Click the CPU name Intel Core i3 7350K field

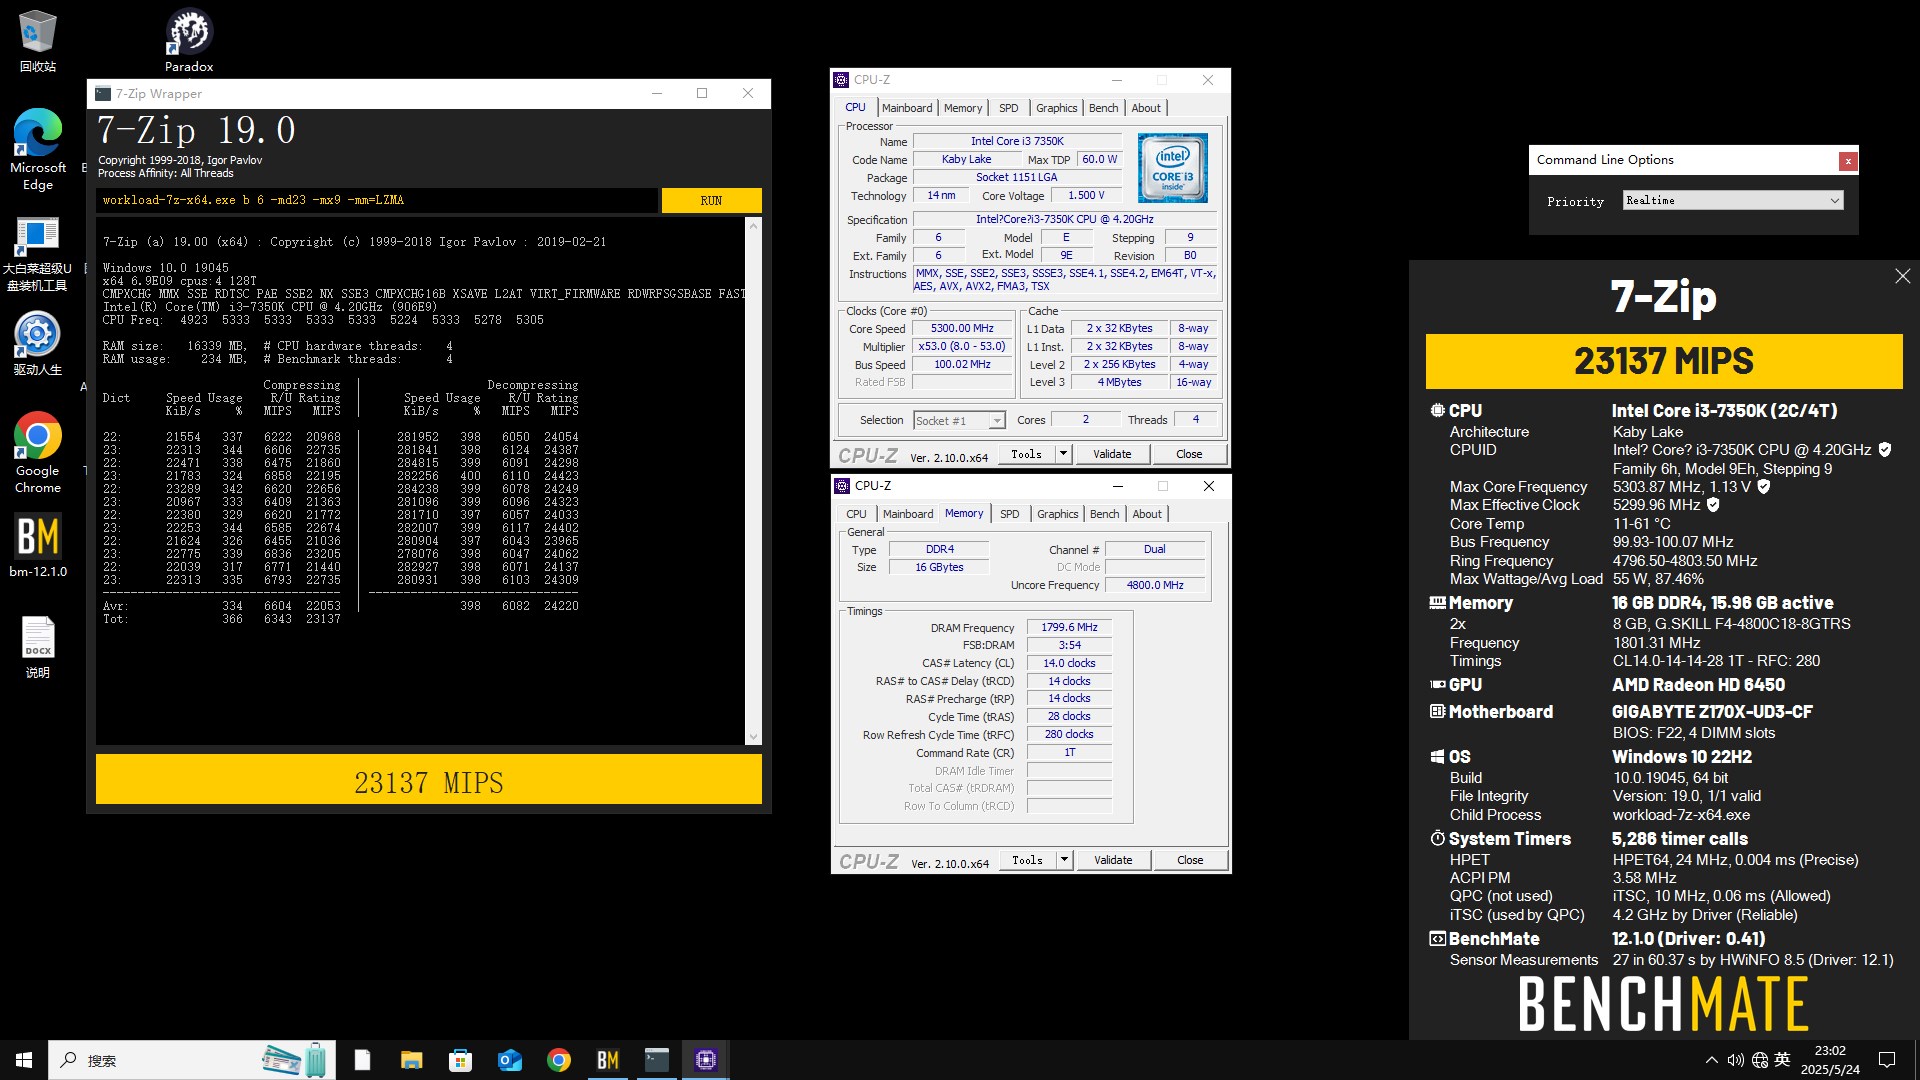pyautogui.click(x=1018, y=142)
